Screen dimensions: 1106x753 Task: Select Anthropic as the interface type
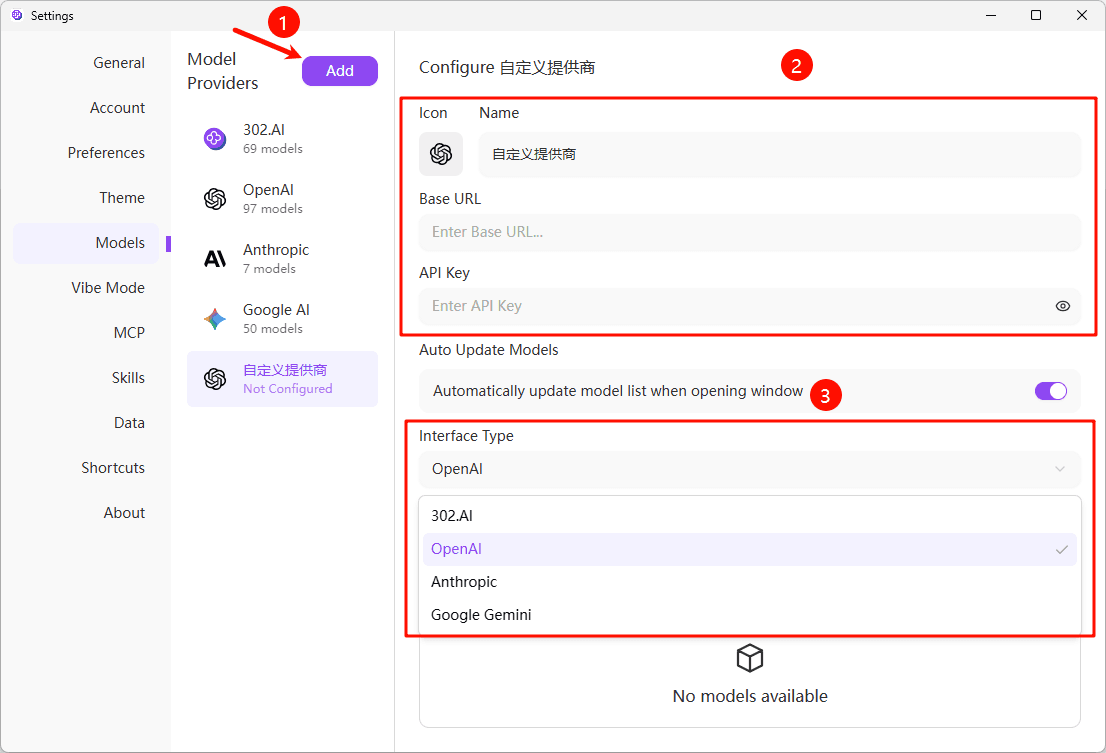pos(464,581)
